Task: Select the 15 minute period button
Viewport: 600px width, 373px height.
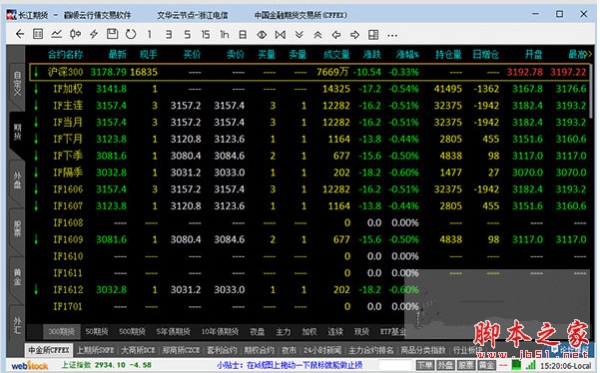Action: point(205,34)
